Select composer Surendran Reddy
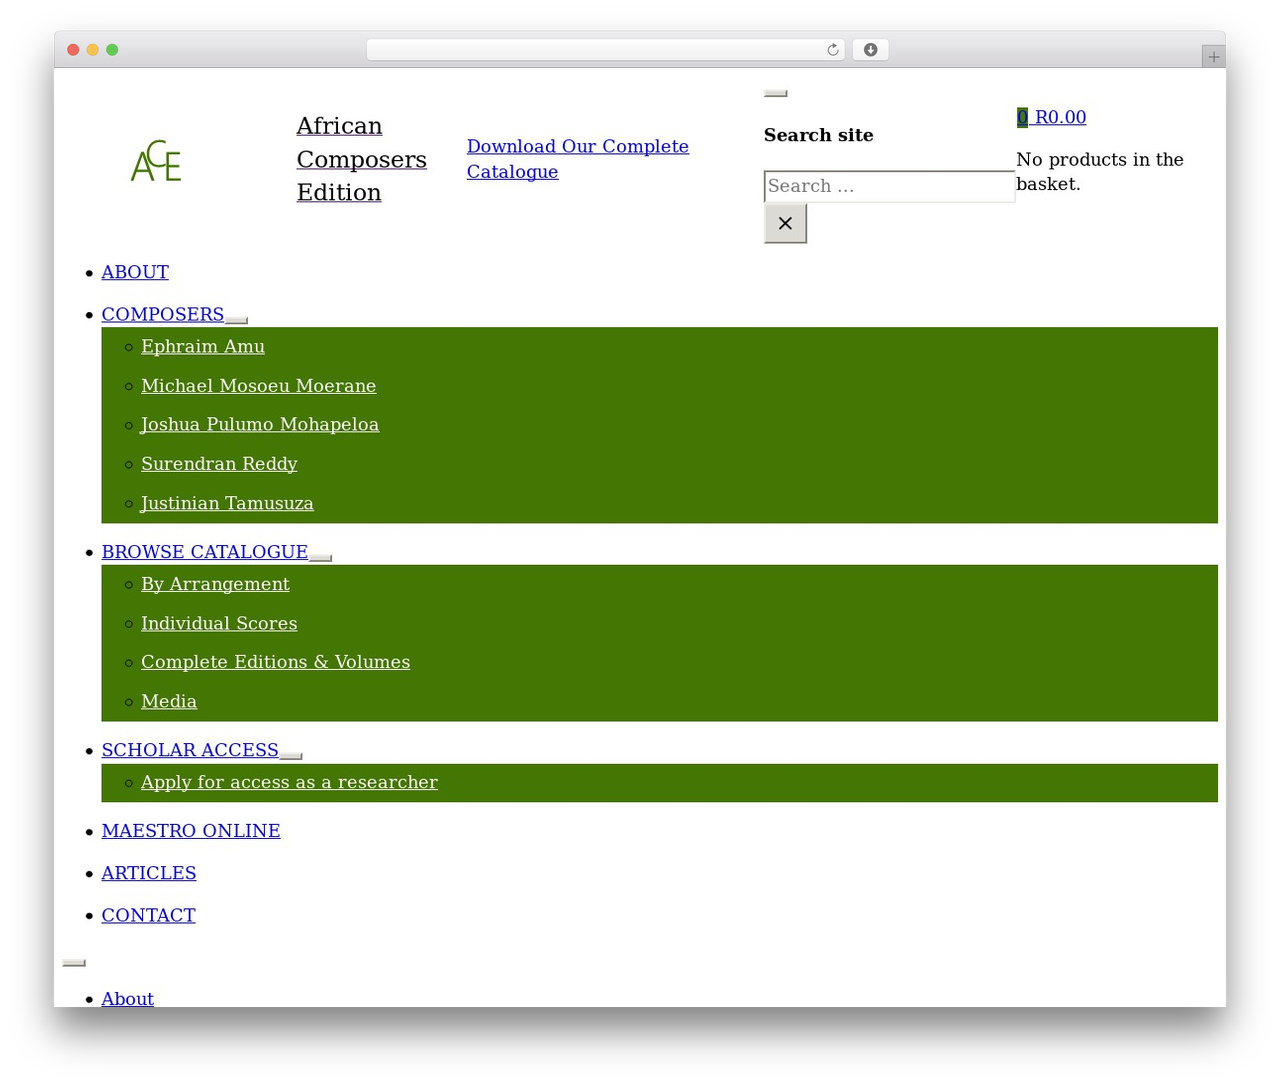 pyautogui.click(x=219, y=464)
